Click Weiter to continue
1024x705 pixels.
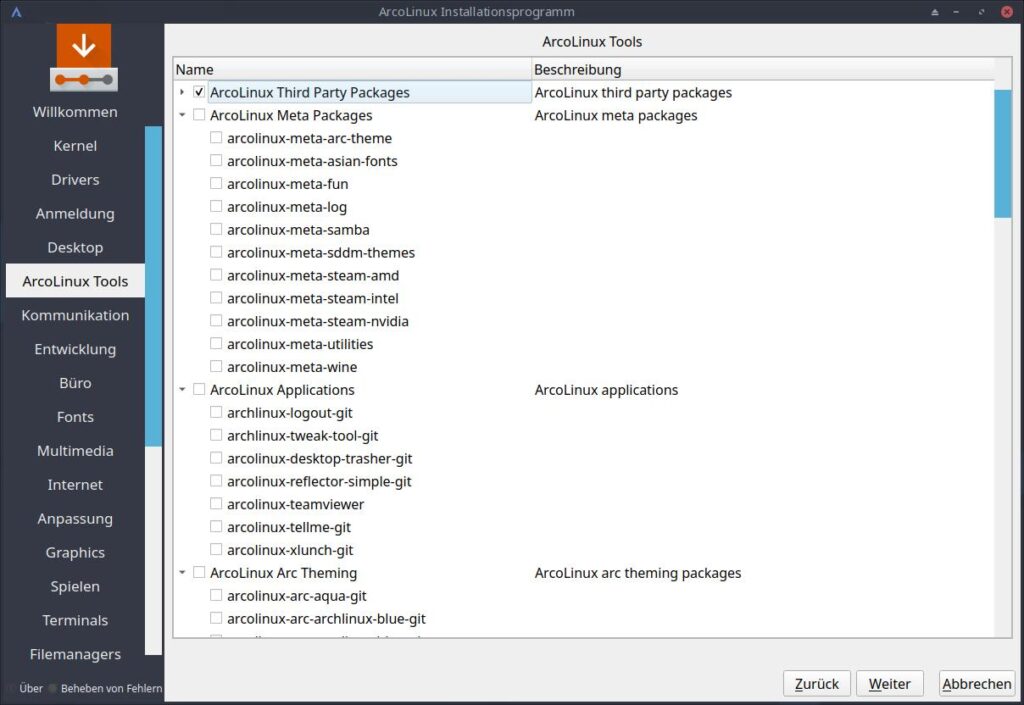pos(889,683)
